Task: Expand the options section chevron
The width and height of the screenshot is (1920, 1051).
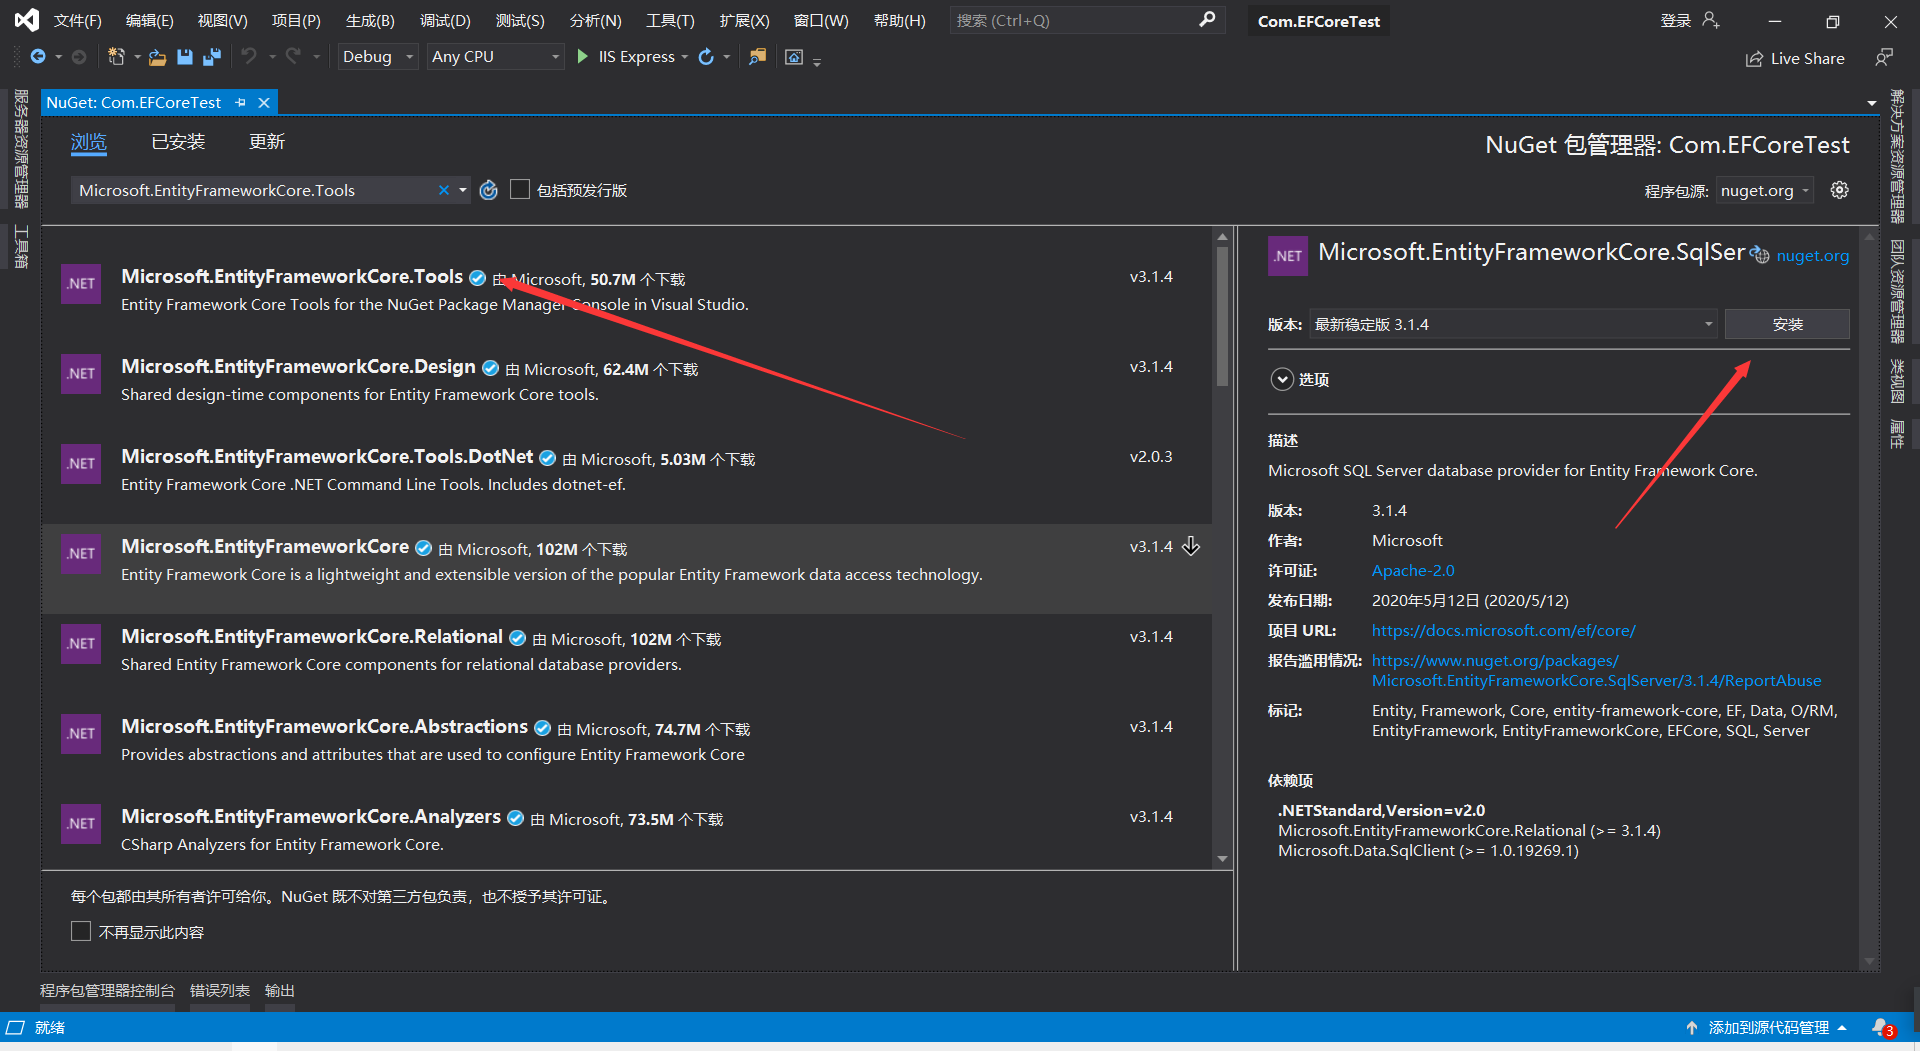Action: click(1282, 379)
